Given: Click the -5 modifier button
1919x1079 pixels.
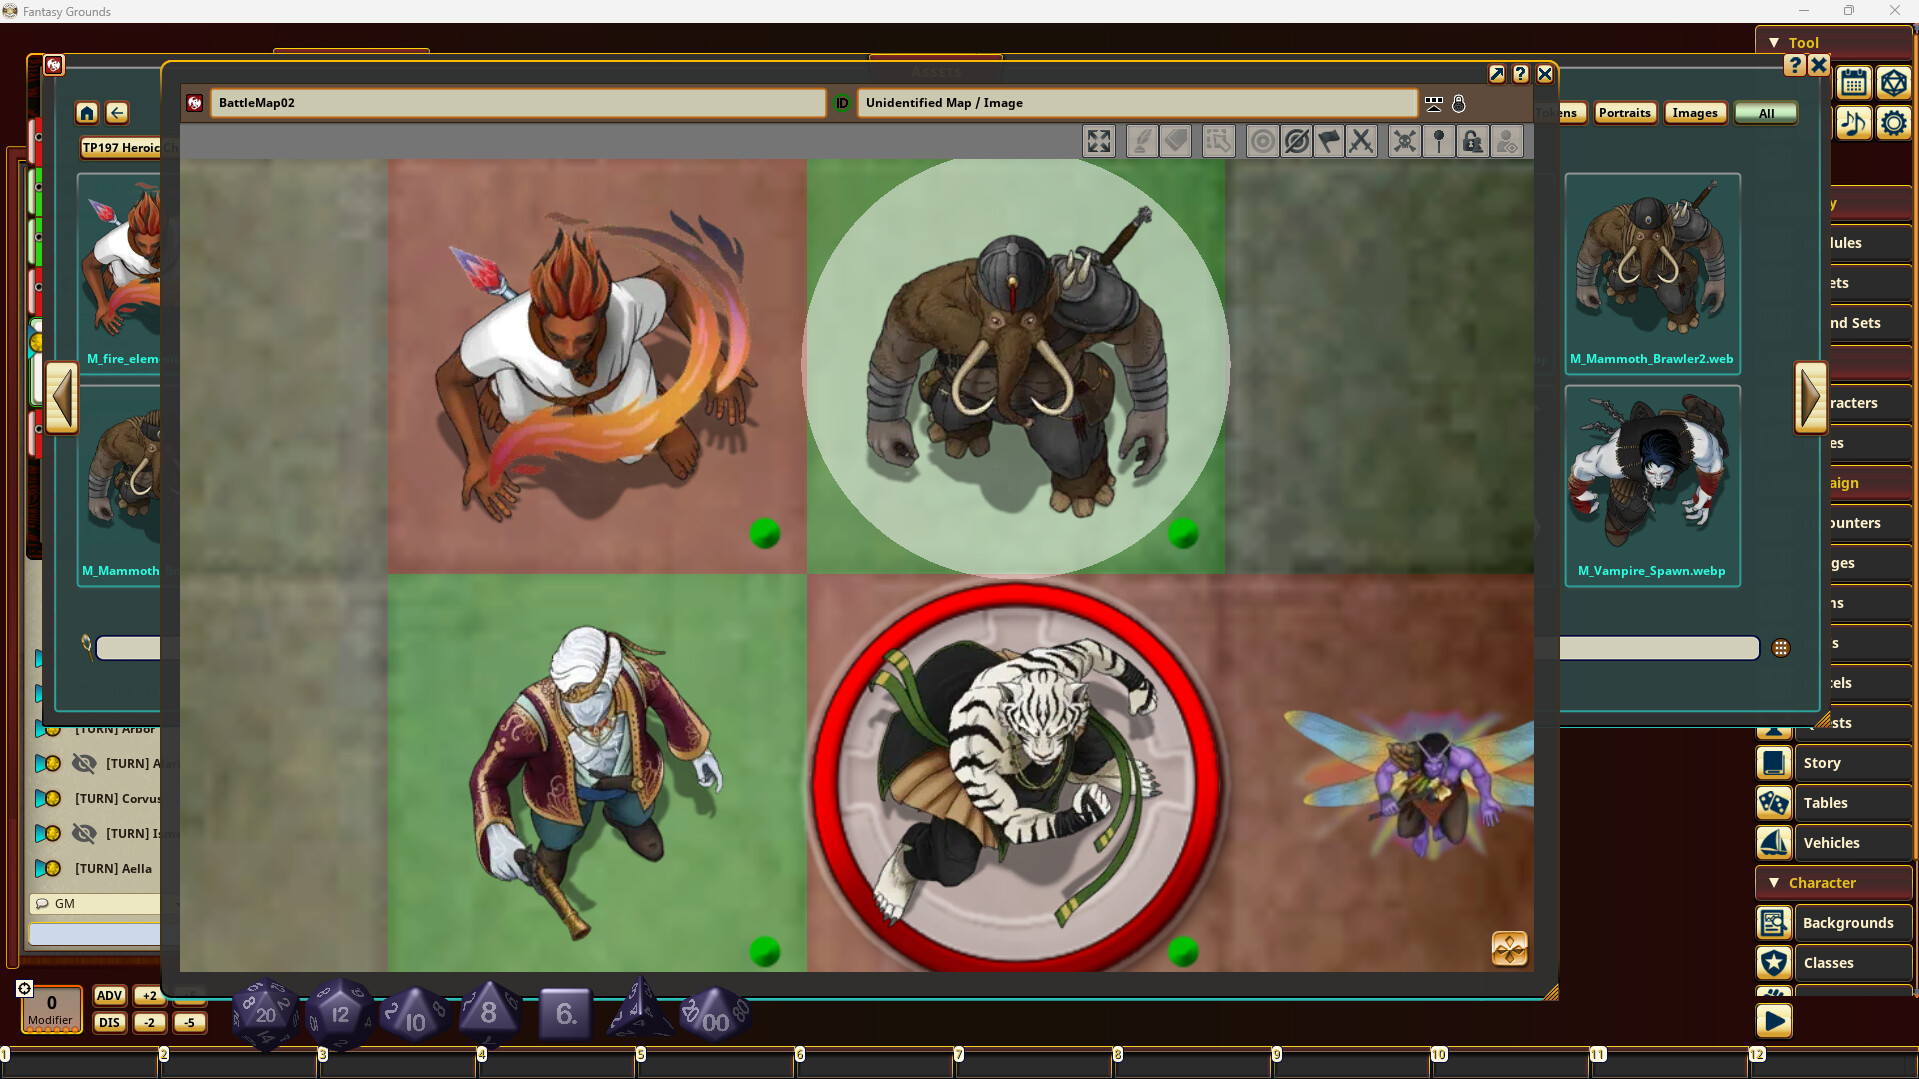Looking at the screenshot, I should pos(189,1023).
